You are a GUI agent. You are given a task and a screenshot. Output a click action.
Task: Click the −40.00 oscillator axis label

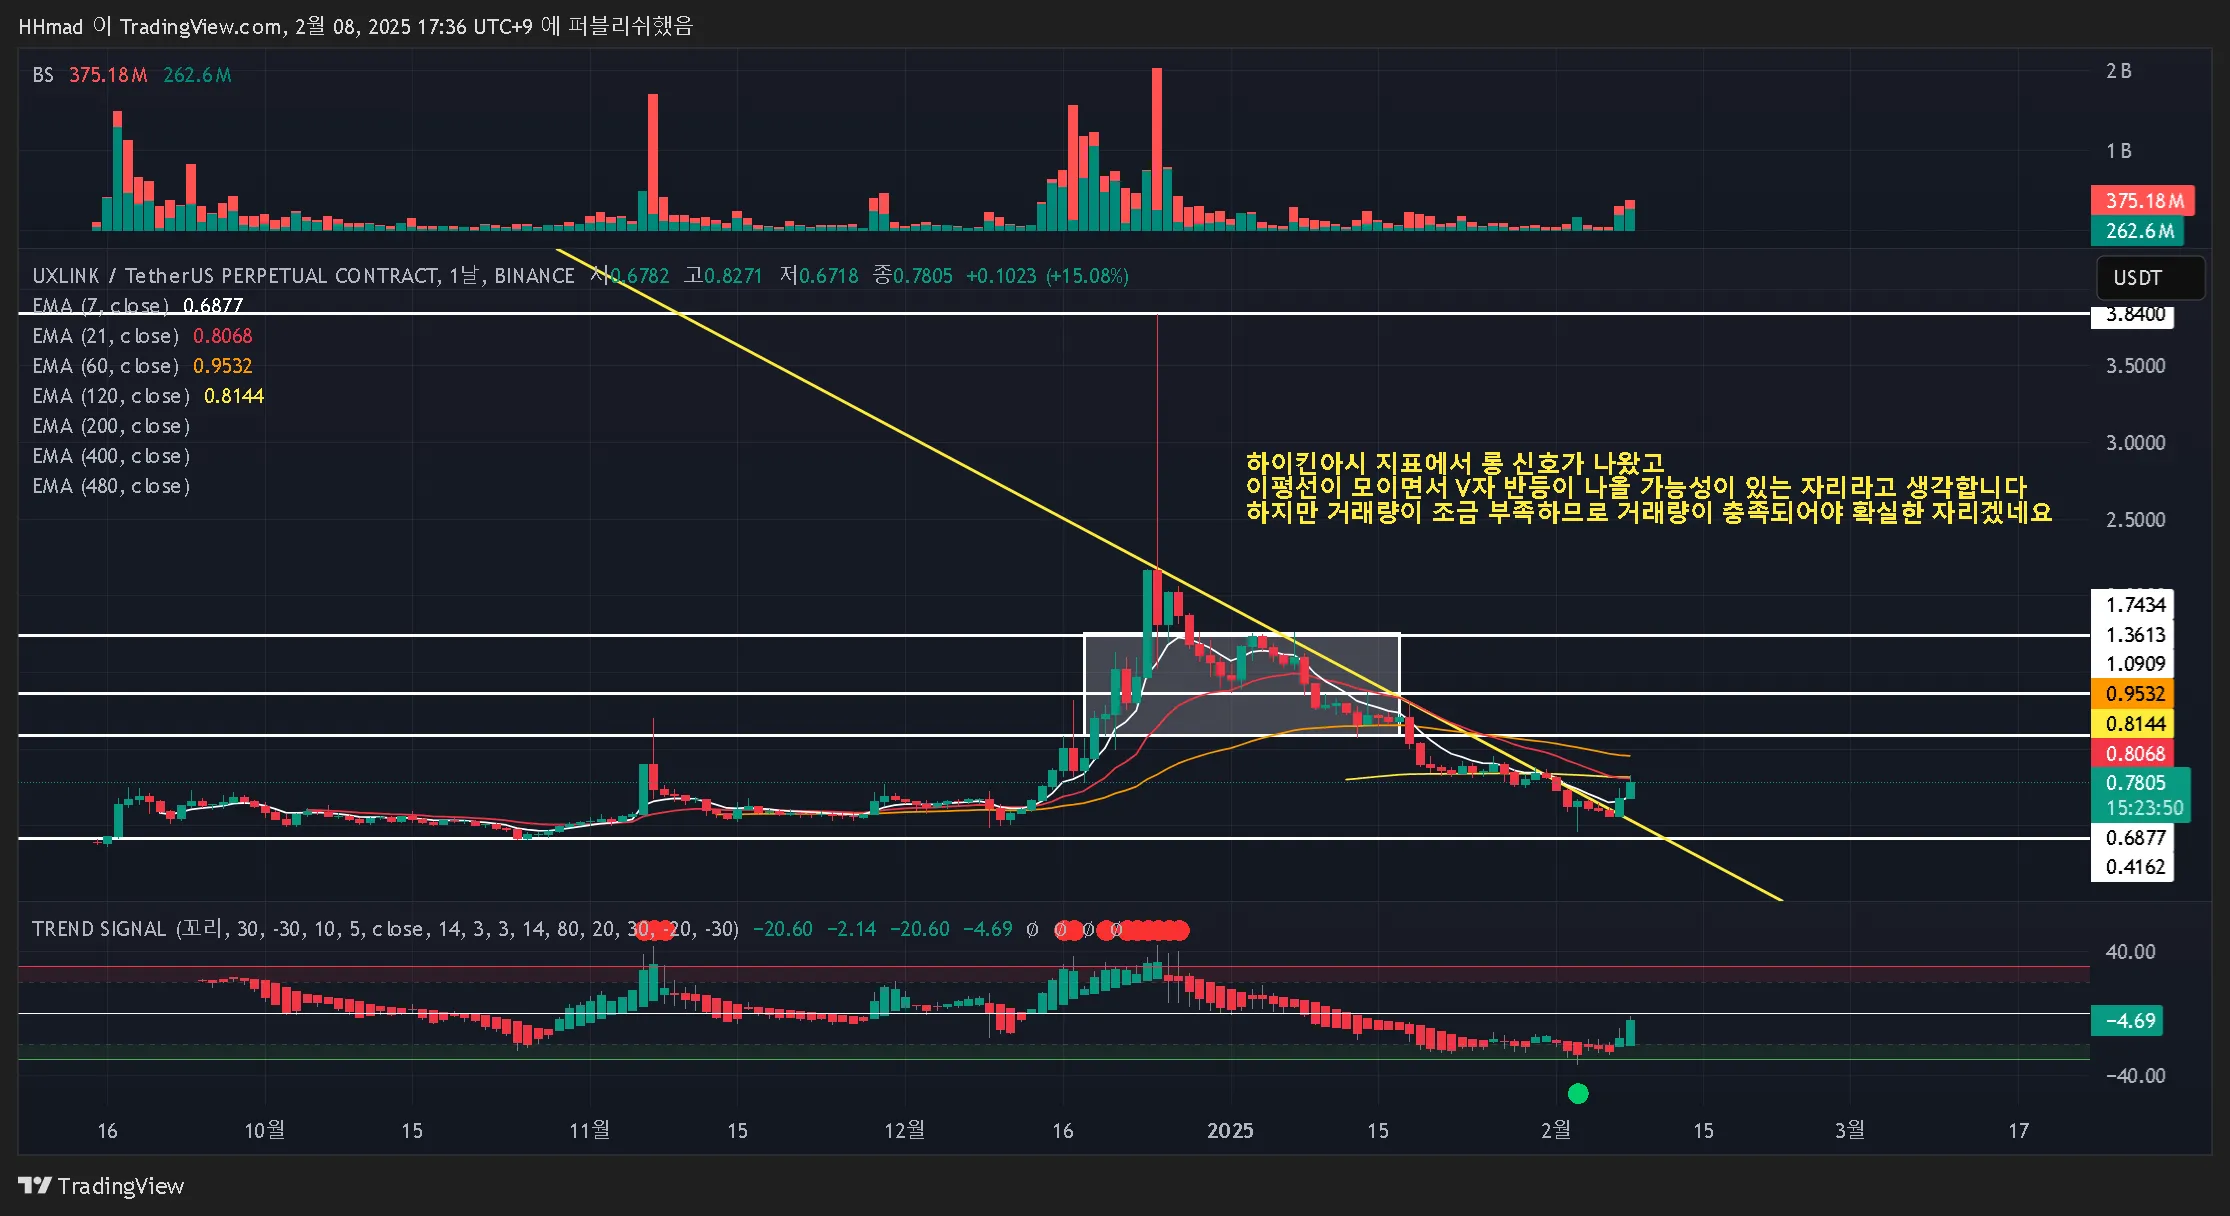pos(2134,1076)
